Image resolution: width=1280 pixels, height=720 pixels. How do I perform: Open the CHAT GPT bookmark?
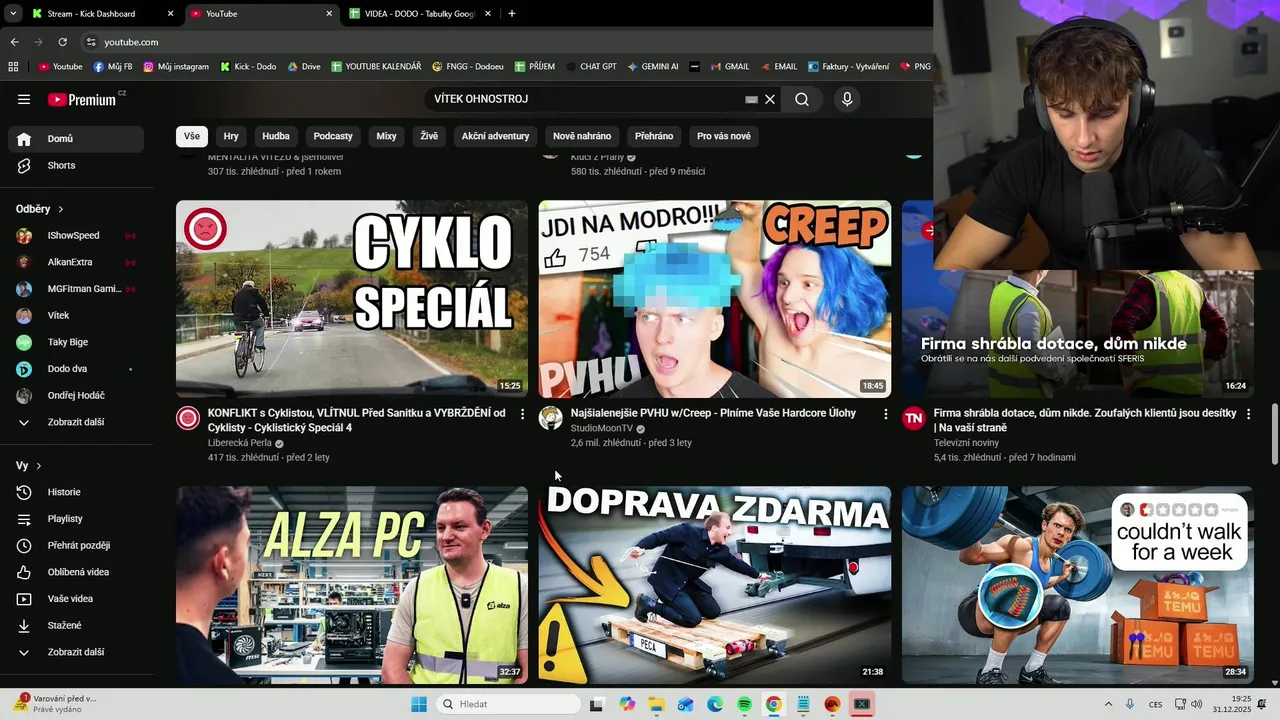click(591, 66)
